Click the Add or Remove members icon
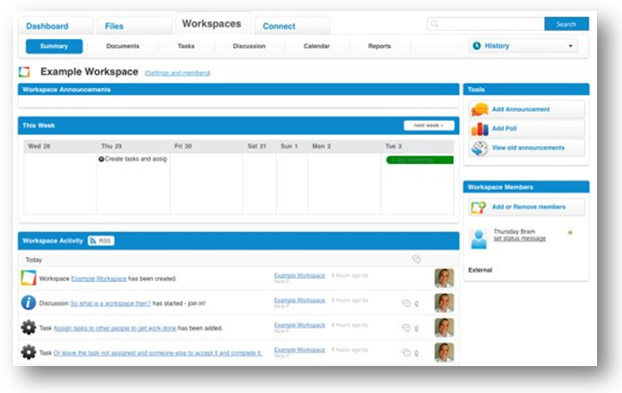Screen dimensions: 622x393 click(x=478, y=207)
